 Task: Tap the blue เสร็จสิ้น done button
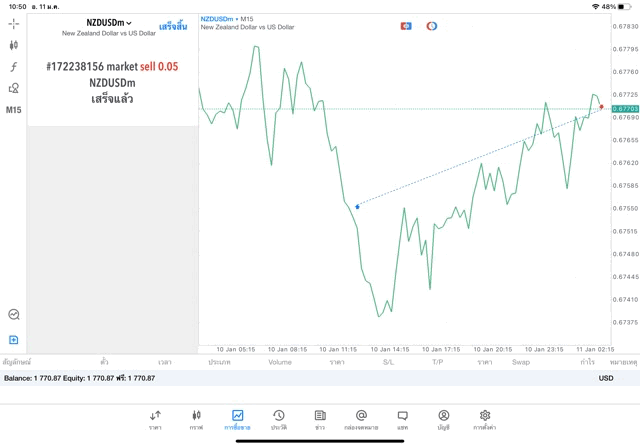click(x=172, y=26)
